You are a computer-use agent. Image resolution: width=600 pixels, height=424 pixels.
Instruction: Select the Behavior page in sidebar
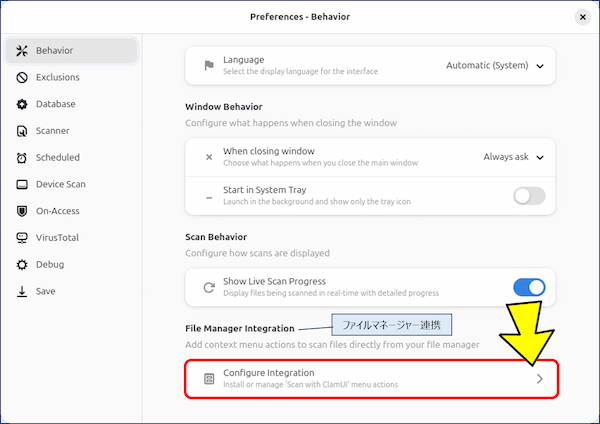point(71,51)
